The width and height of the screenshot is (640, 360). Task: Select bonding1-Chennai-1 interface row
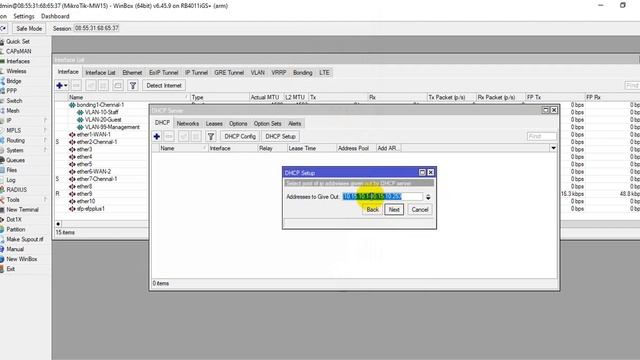coord(100,105)
